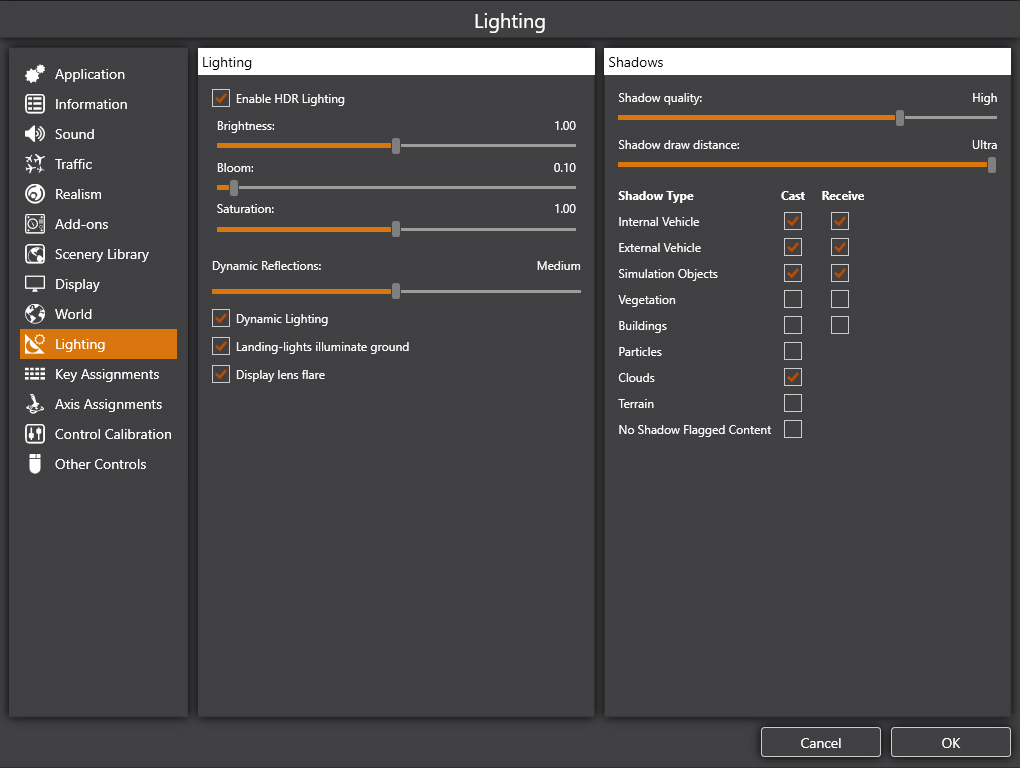This screenshot has width=1020, height=768.
Task: Enable Buildings receive shadow checkbox
Action: [x=840, y=325]
